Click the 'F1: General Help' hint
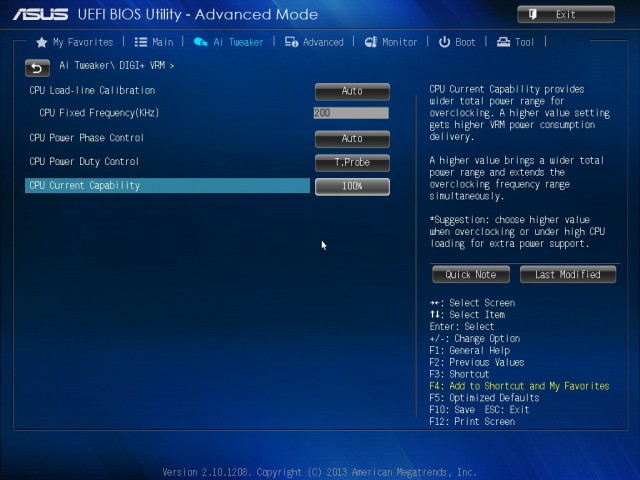The width and height of the screenshot is (640, 480). (469, 350)
